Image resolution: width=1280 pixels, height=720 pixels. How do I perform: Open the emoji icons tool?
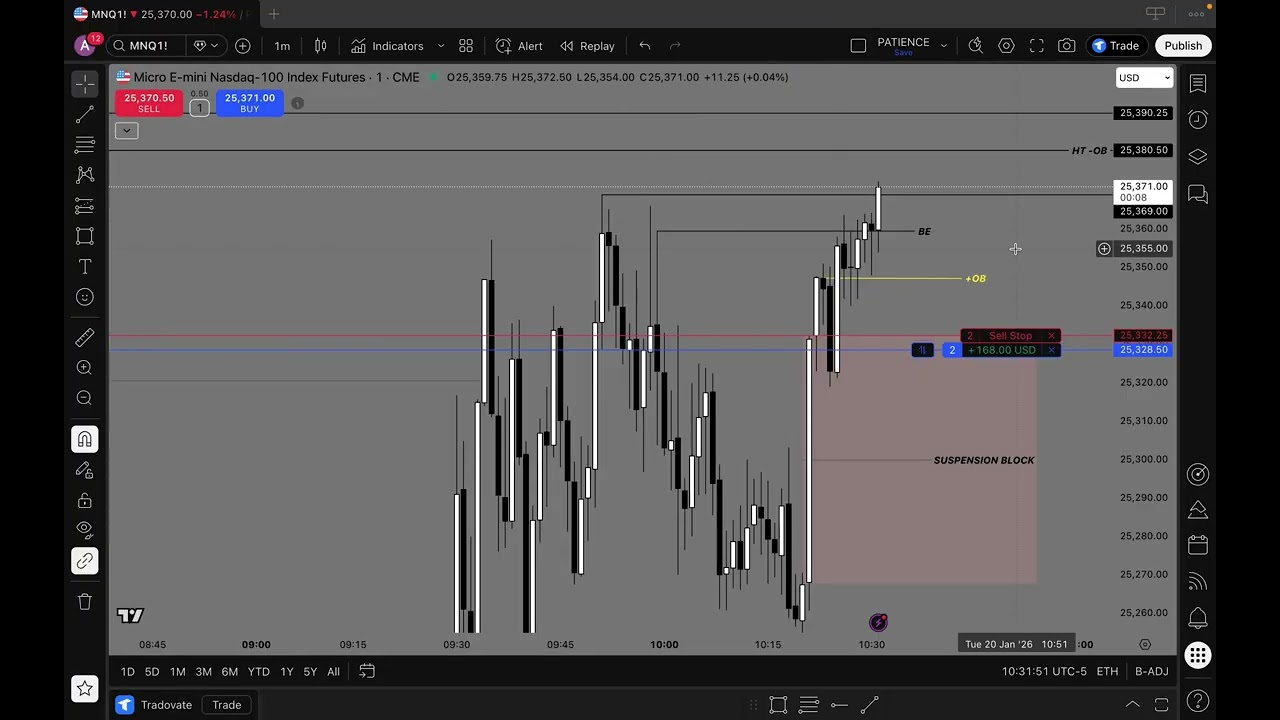tap(85, 297)
